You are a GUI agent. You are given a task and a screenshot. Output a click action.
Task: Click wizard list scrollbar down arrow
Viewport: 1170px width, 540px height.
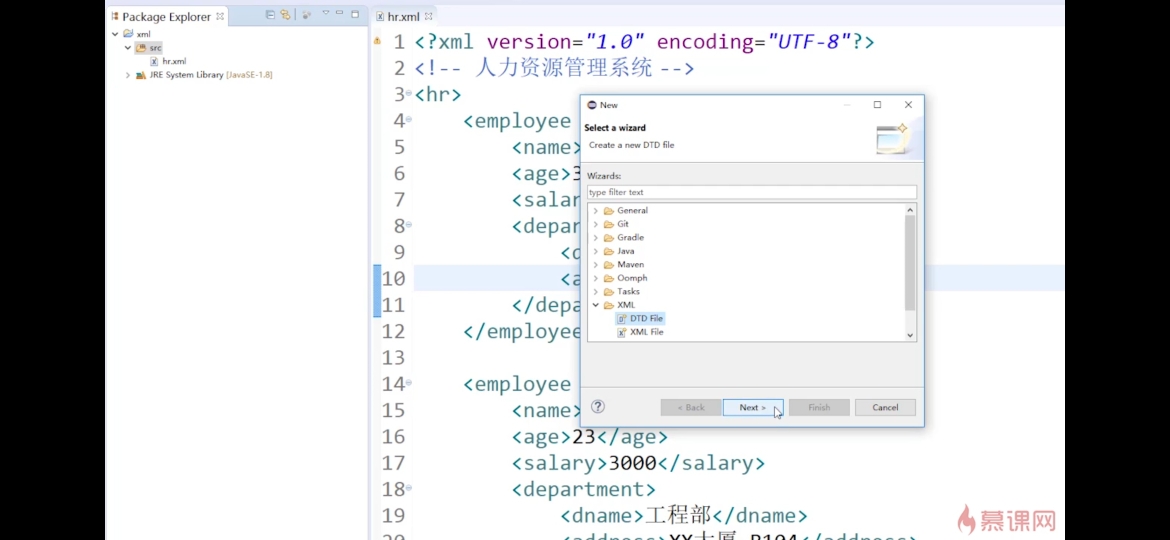coord(910,336)
